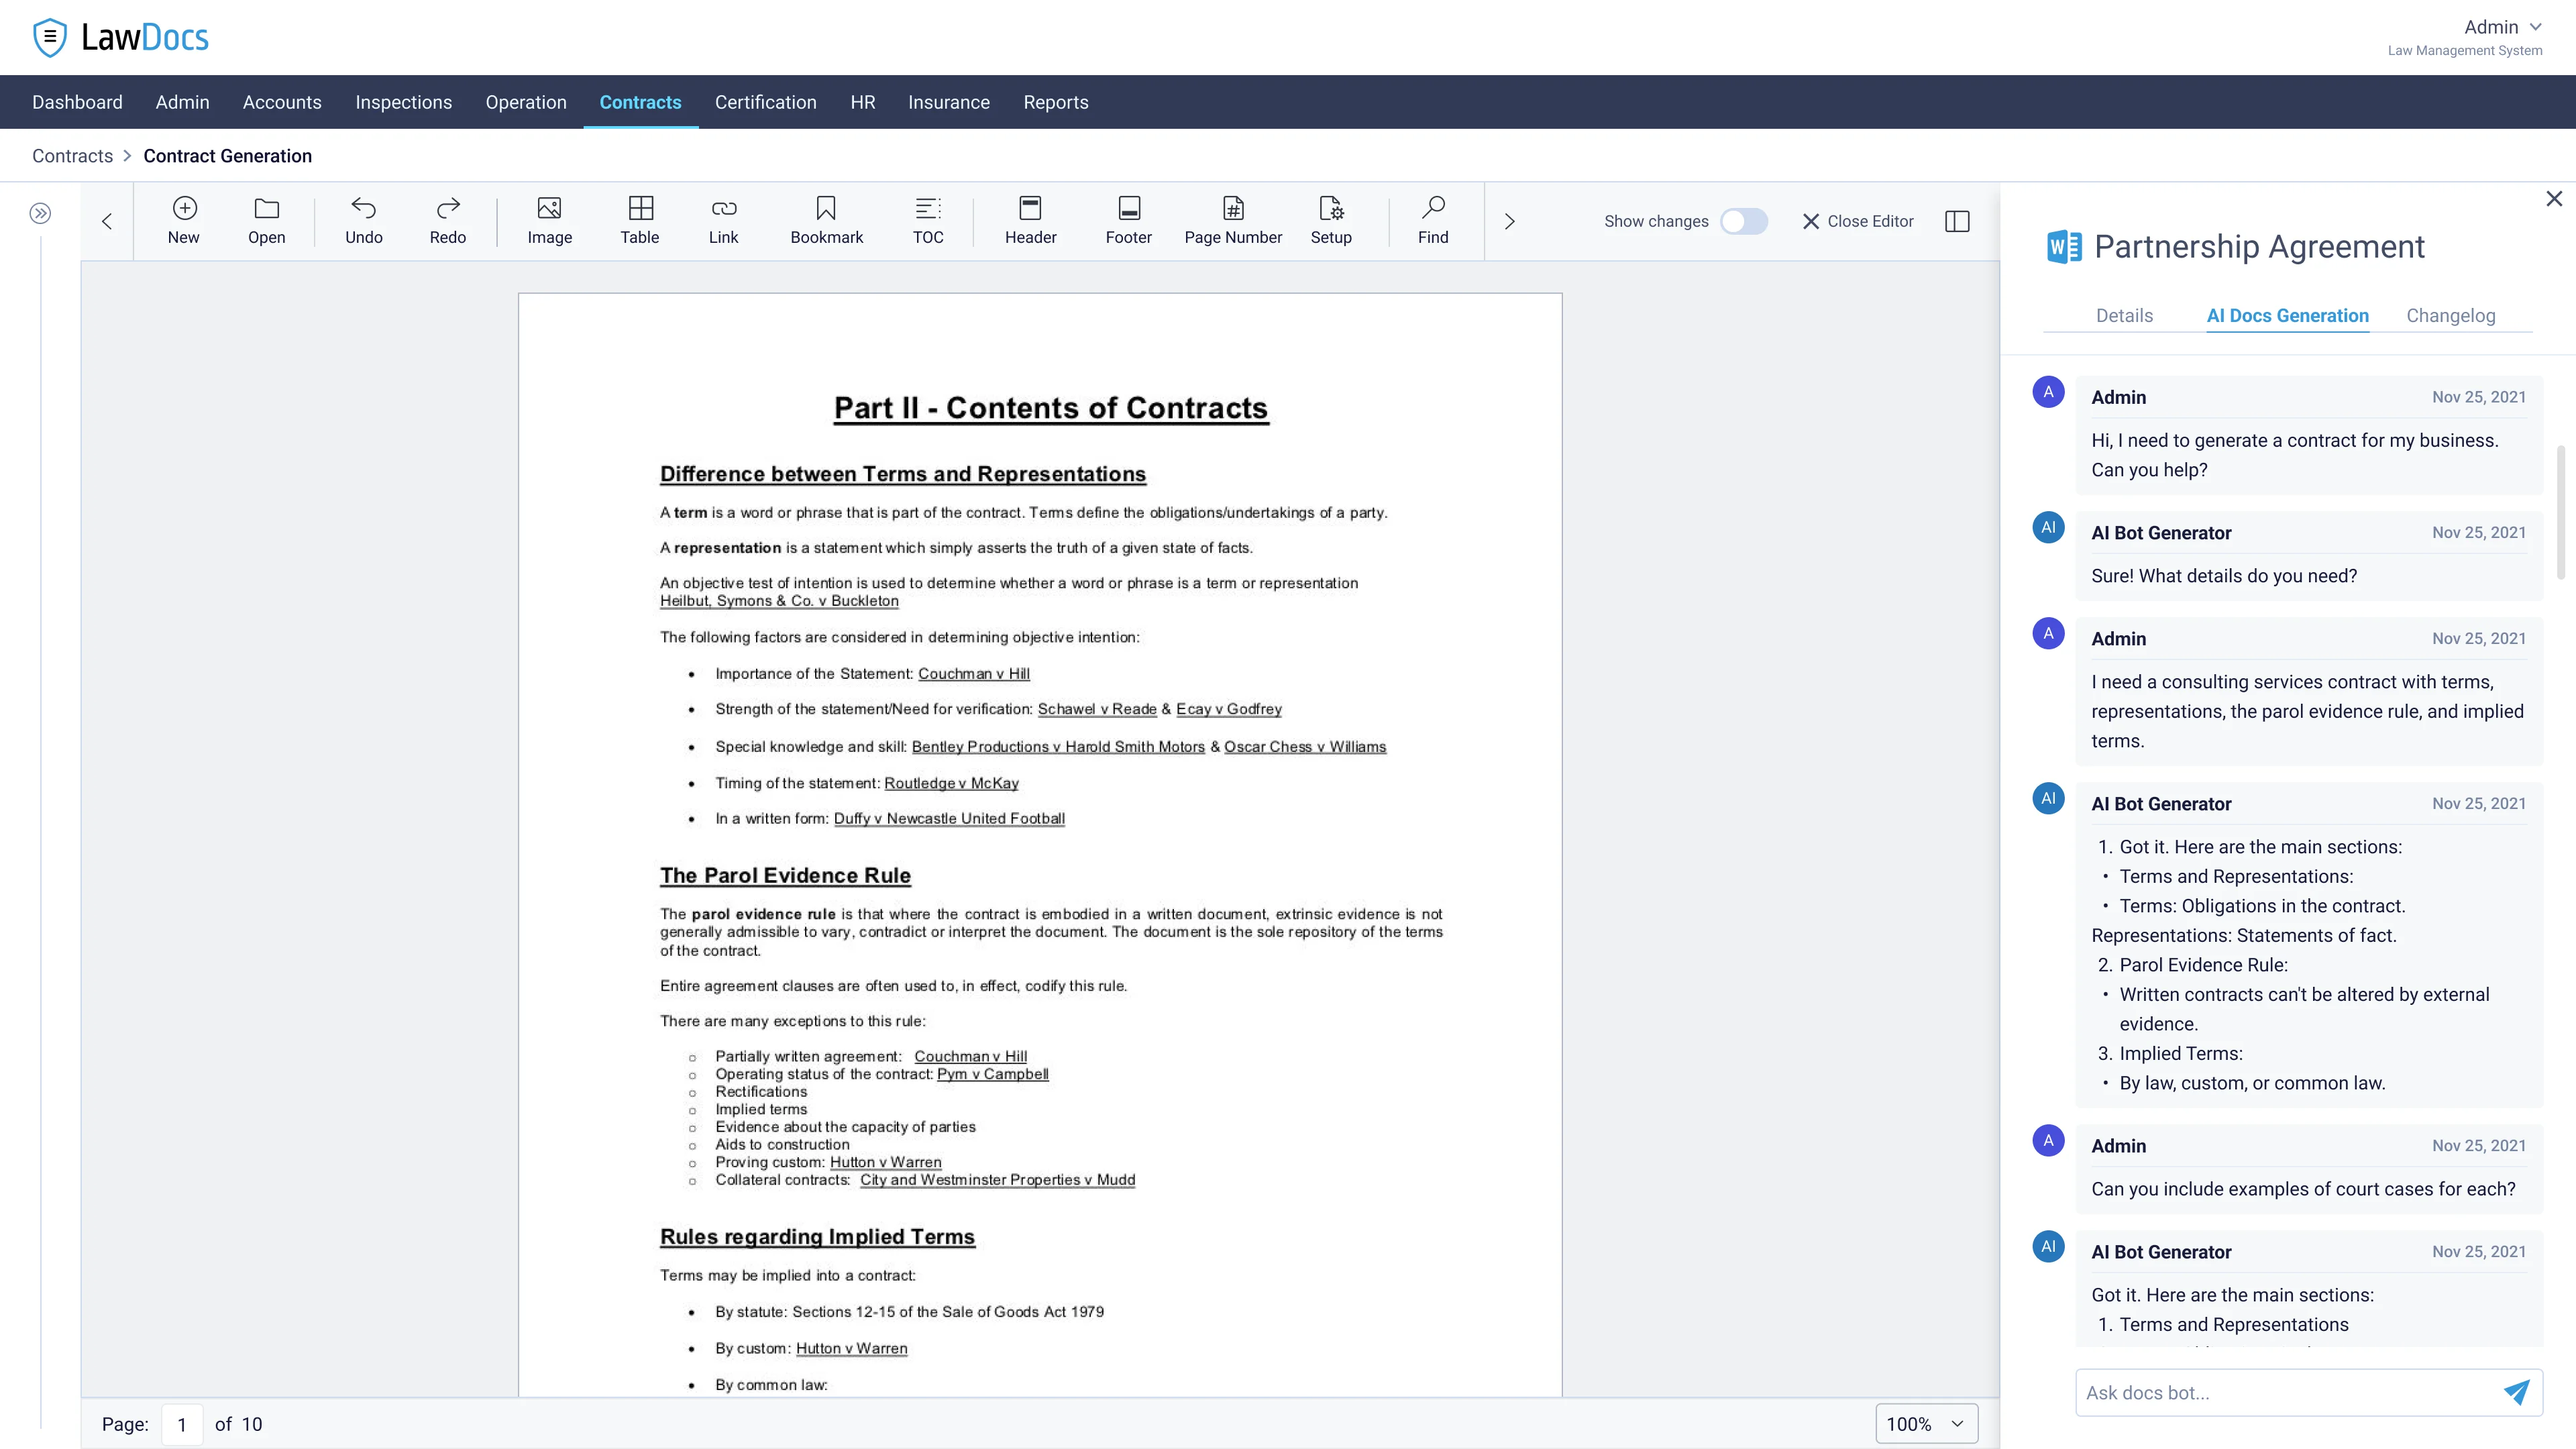
Task: Open the 100% zoom level dropdown
Action: (1926, 1424)
